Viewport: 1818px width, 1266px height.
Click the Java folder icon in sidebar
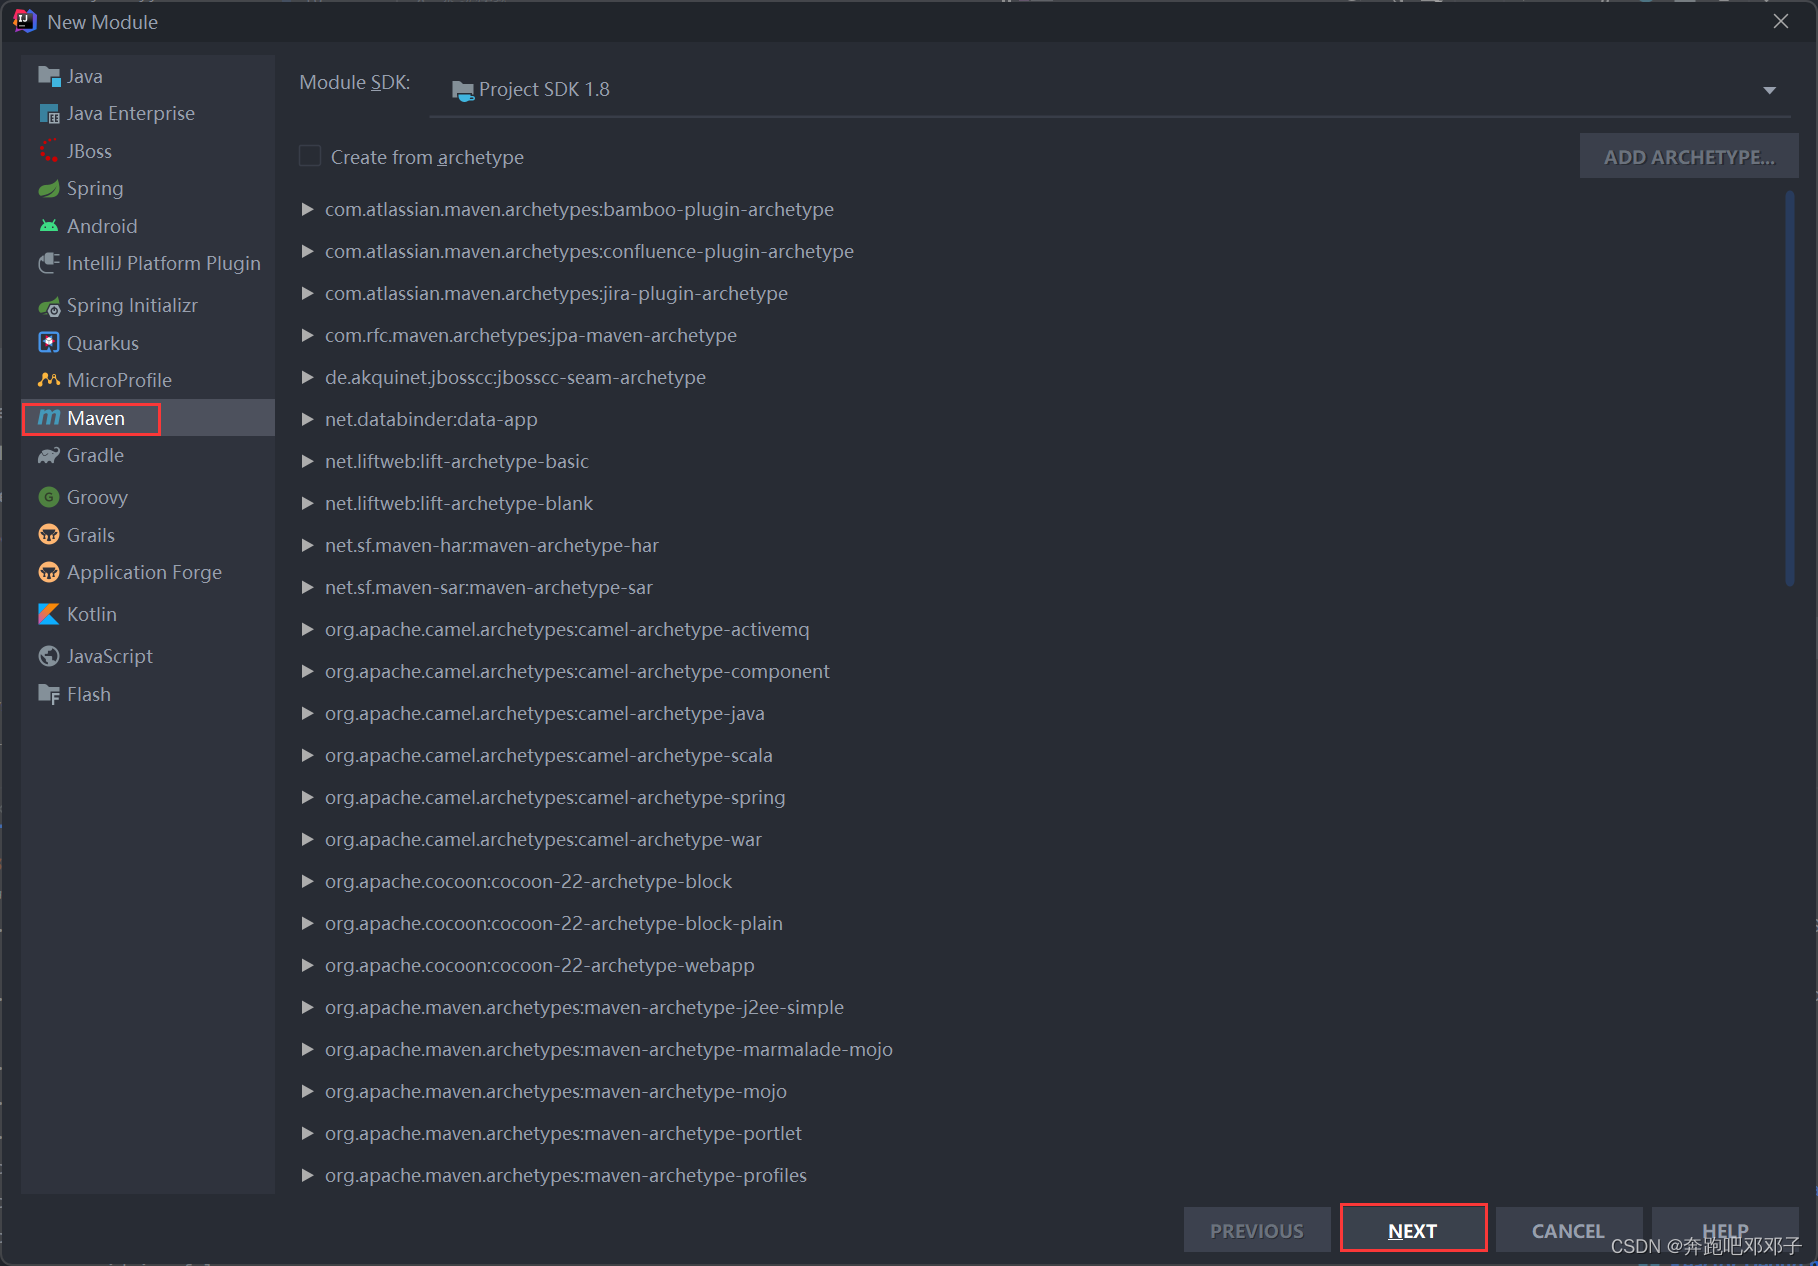point(49,76)
